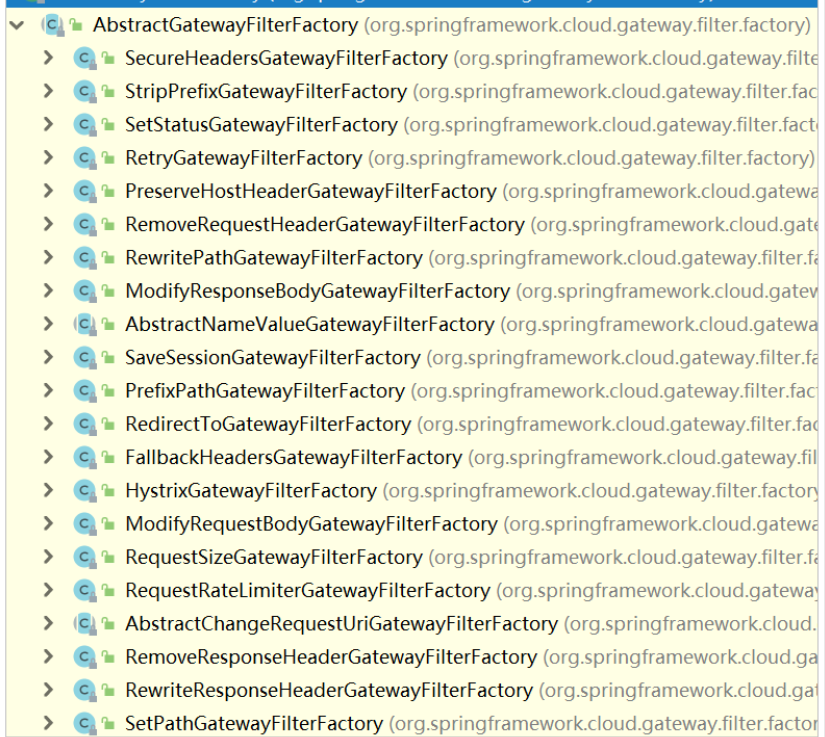The height and width of the screenshot is (737, 825).
Task: Select the ModifyRequestBodyGatewayFilterFactory class name
Action: [x=311, y=524]
